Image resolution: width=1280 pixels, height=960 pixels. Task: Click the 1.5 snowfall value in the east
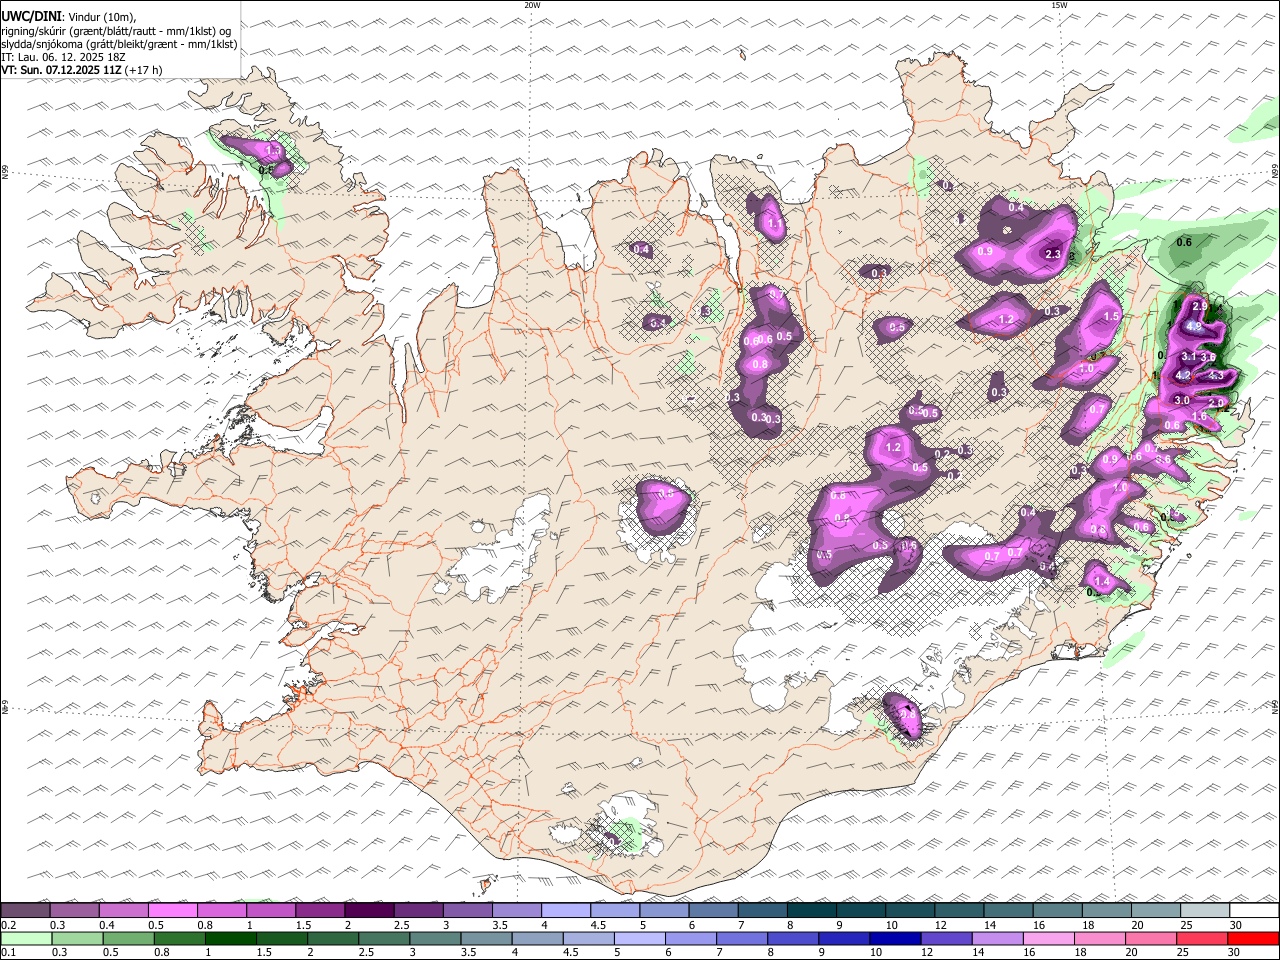pos(1111,316)
